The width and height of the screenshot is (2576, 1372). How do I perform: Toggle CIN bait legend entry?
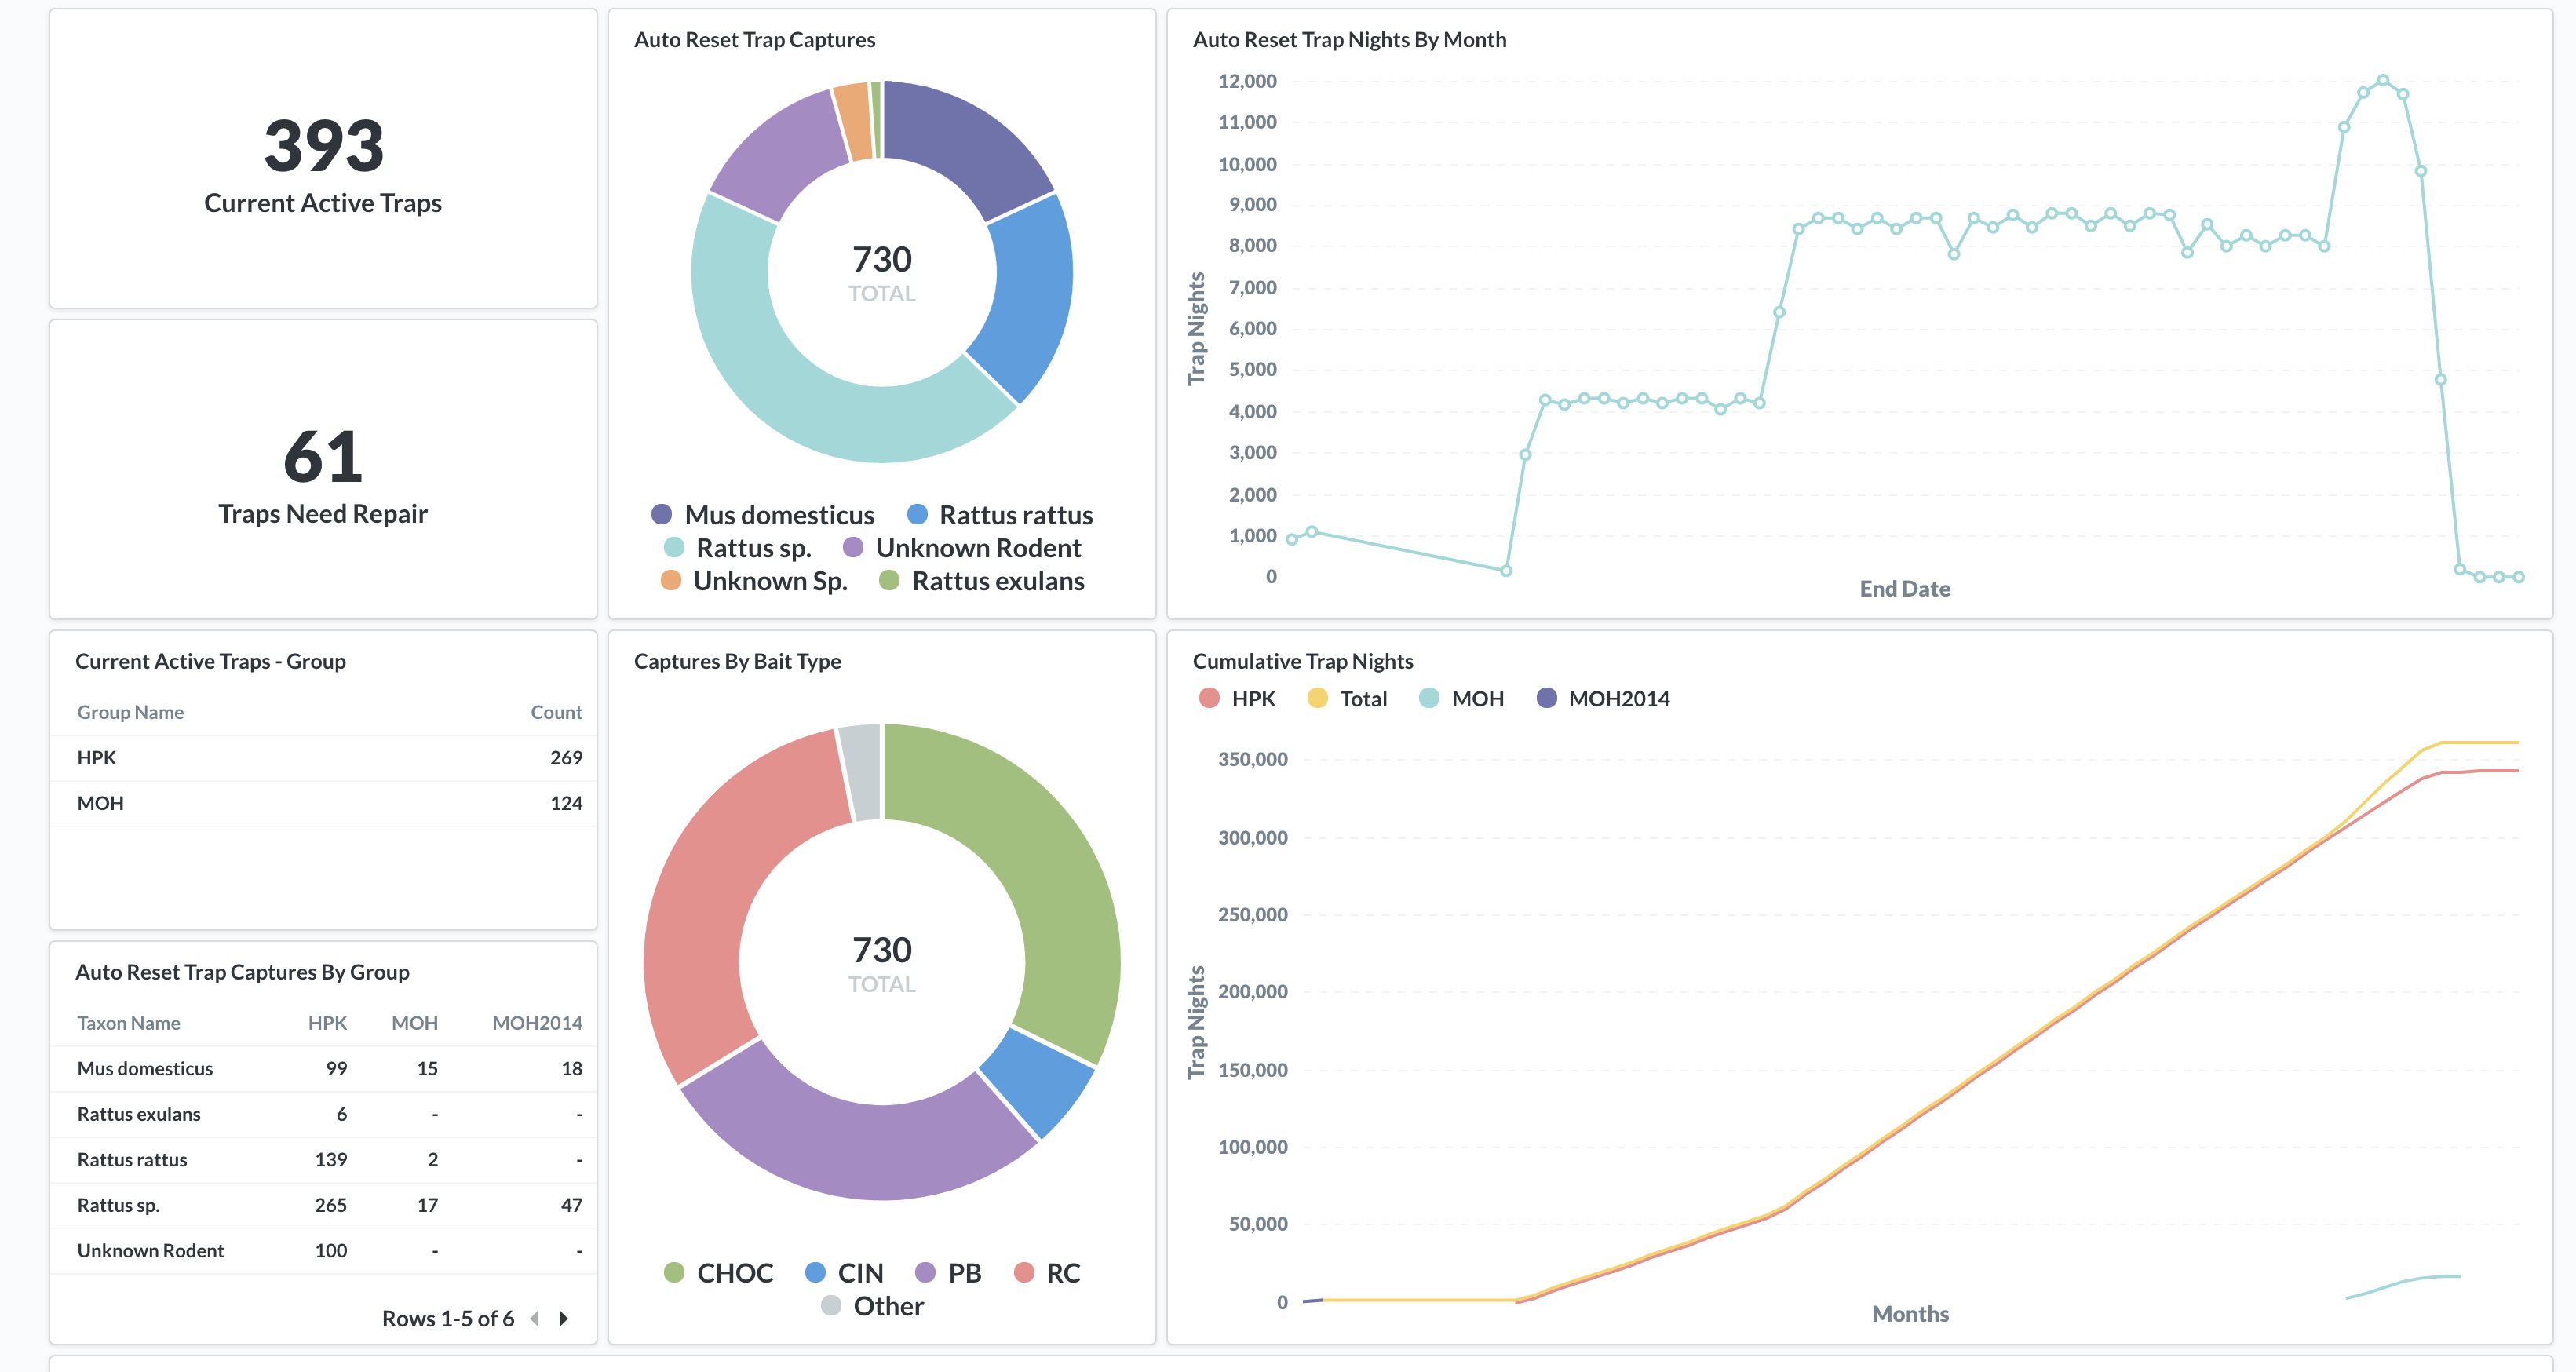(x=844, y=1273)
